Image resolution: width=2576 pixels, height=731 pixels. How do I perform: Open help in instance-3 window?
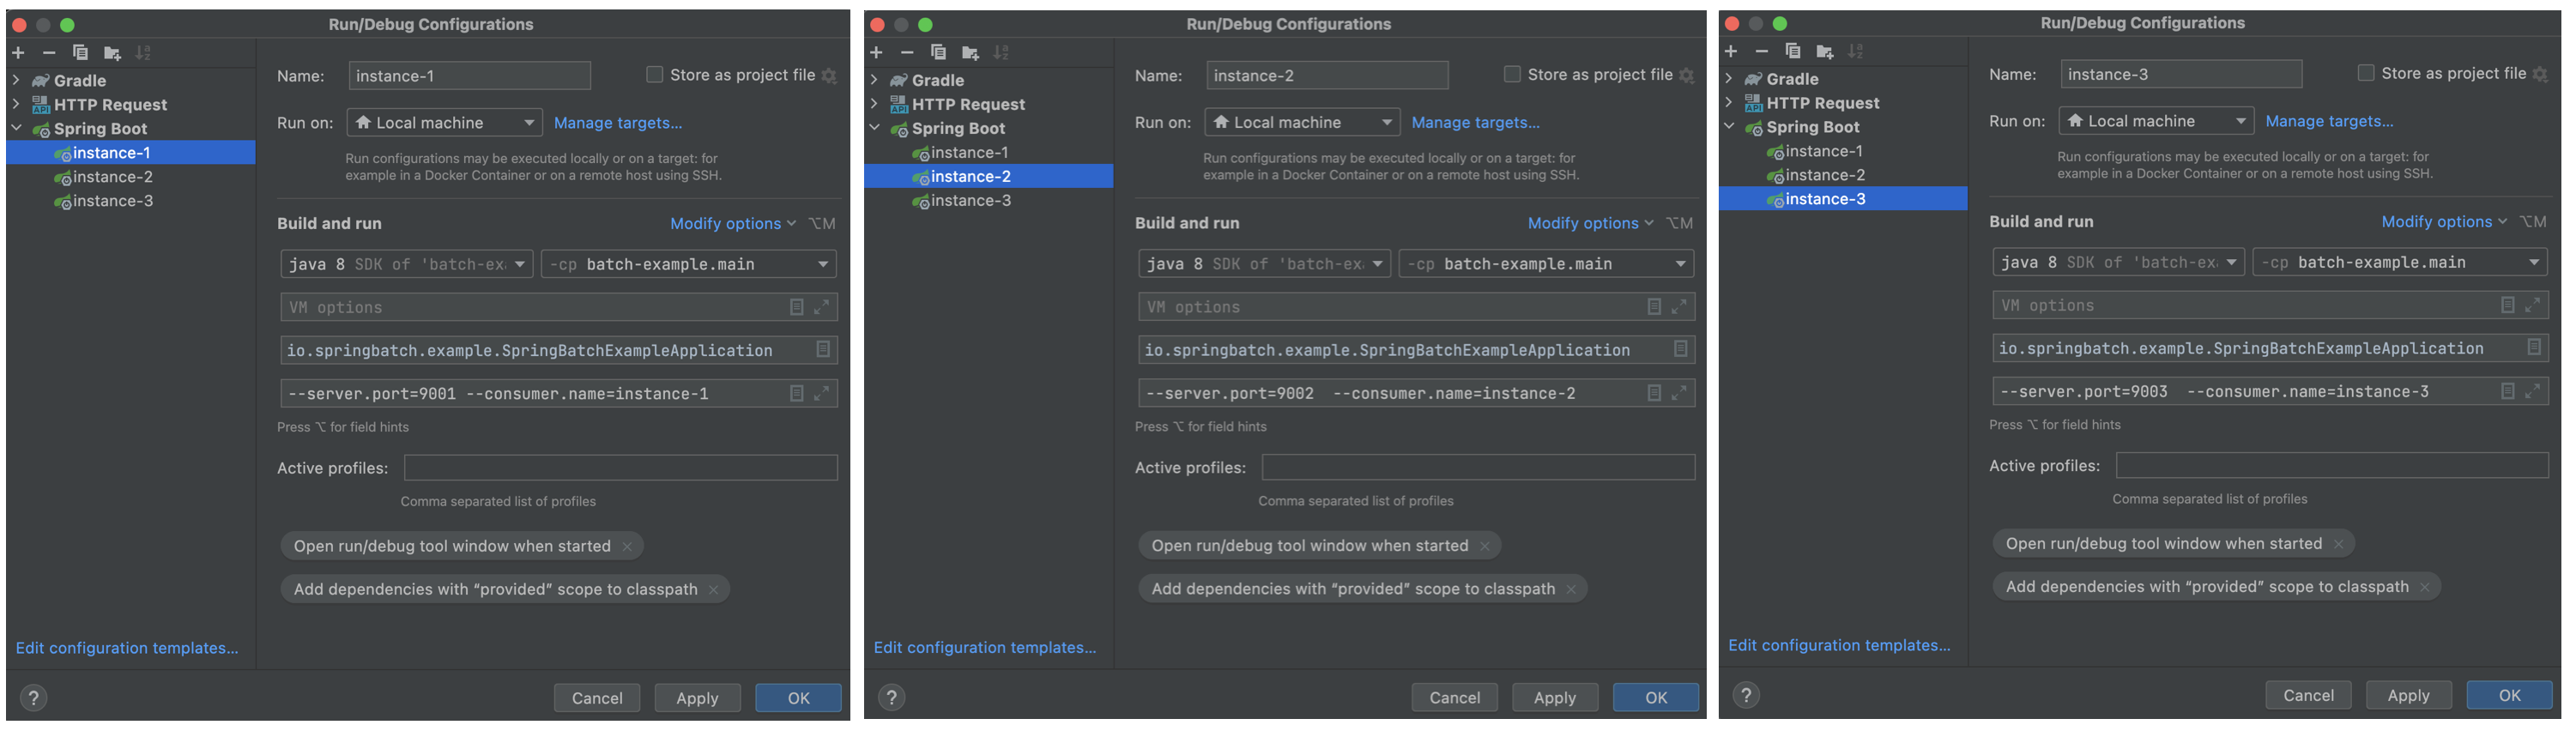click(x=1746, y=696)
